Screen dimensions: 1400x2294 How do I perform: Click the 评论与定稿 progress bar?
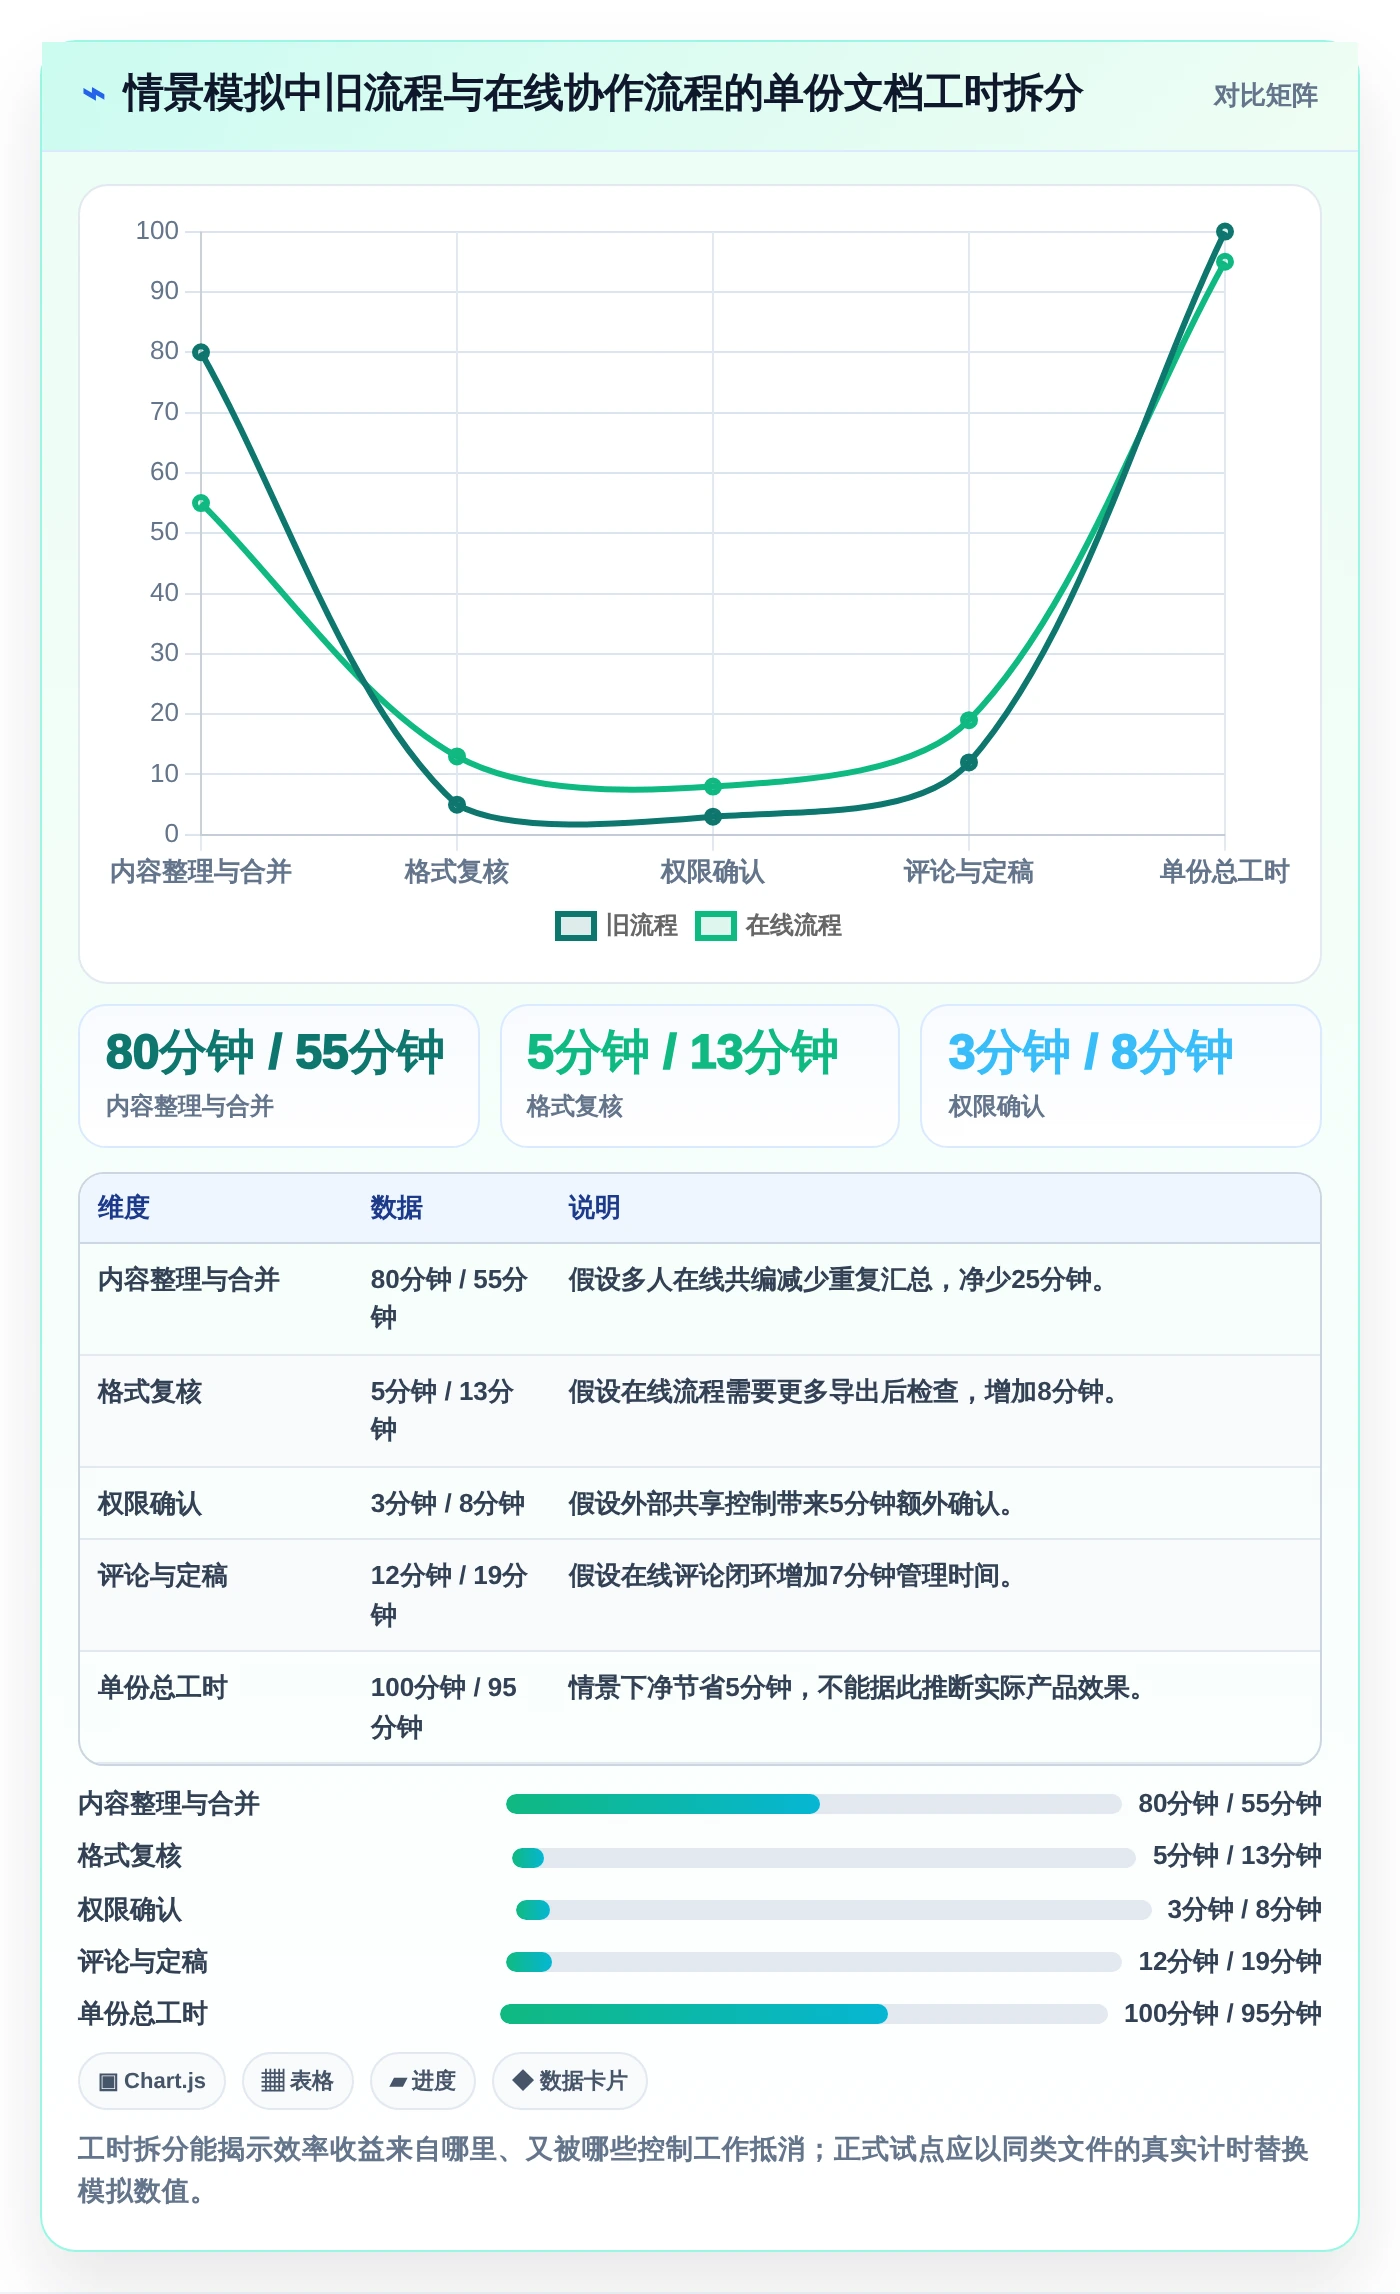(813, 1962)
